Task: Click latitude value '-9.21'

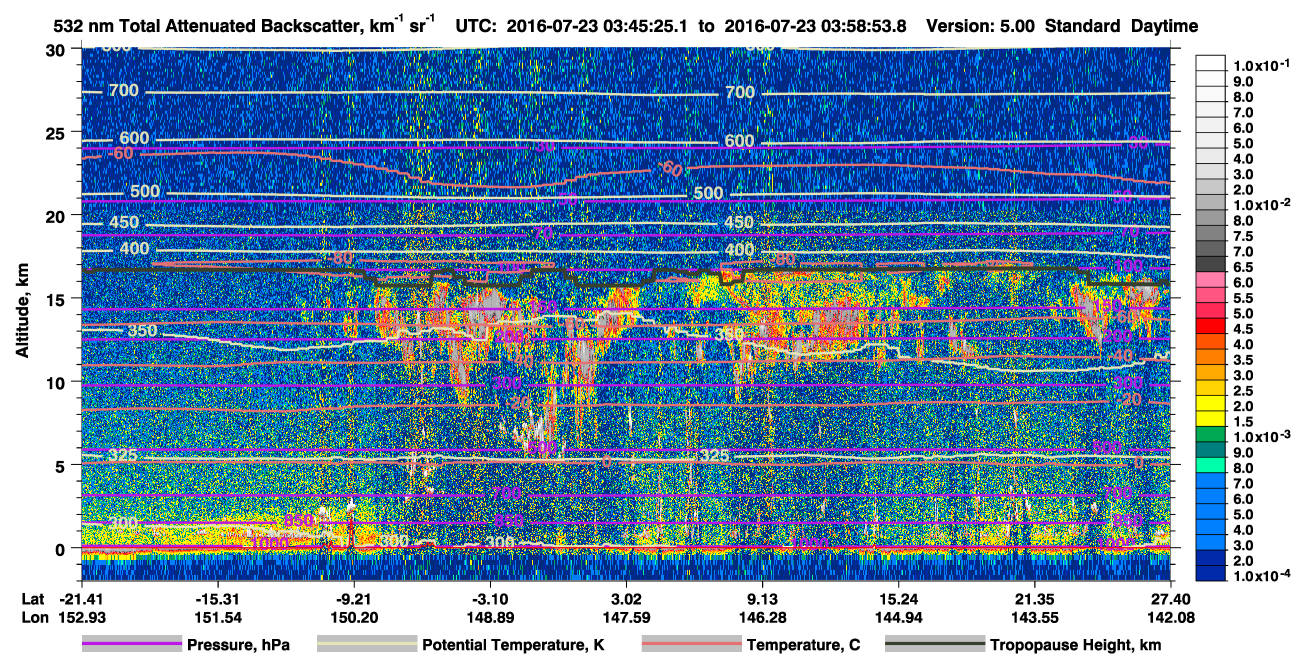Action: [352, 598]
